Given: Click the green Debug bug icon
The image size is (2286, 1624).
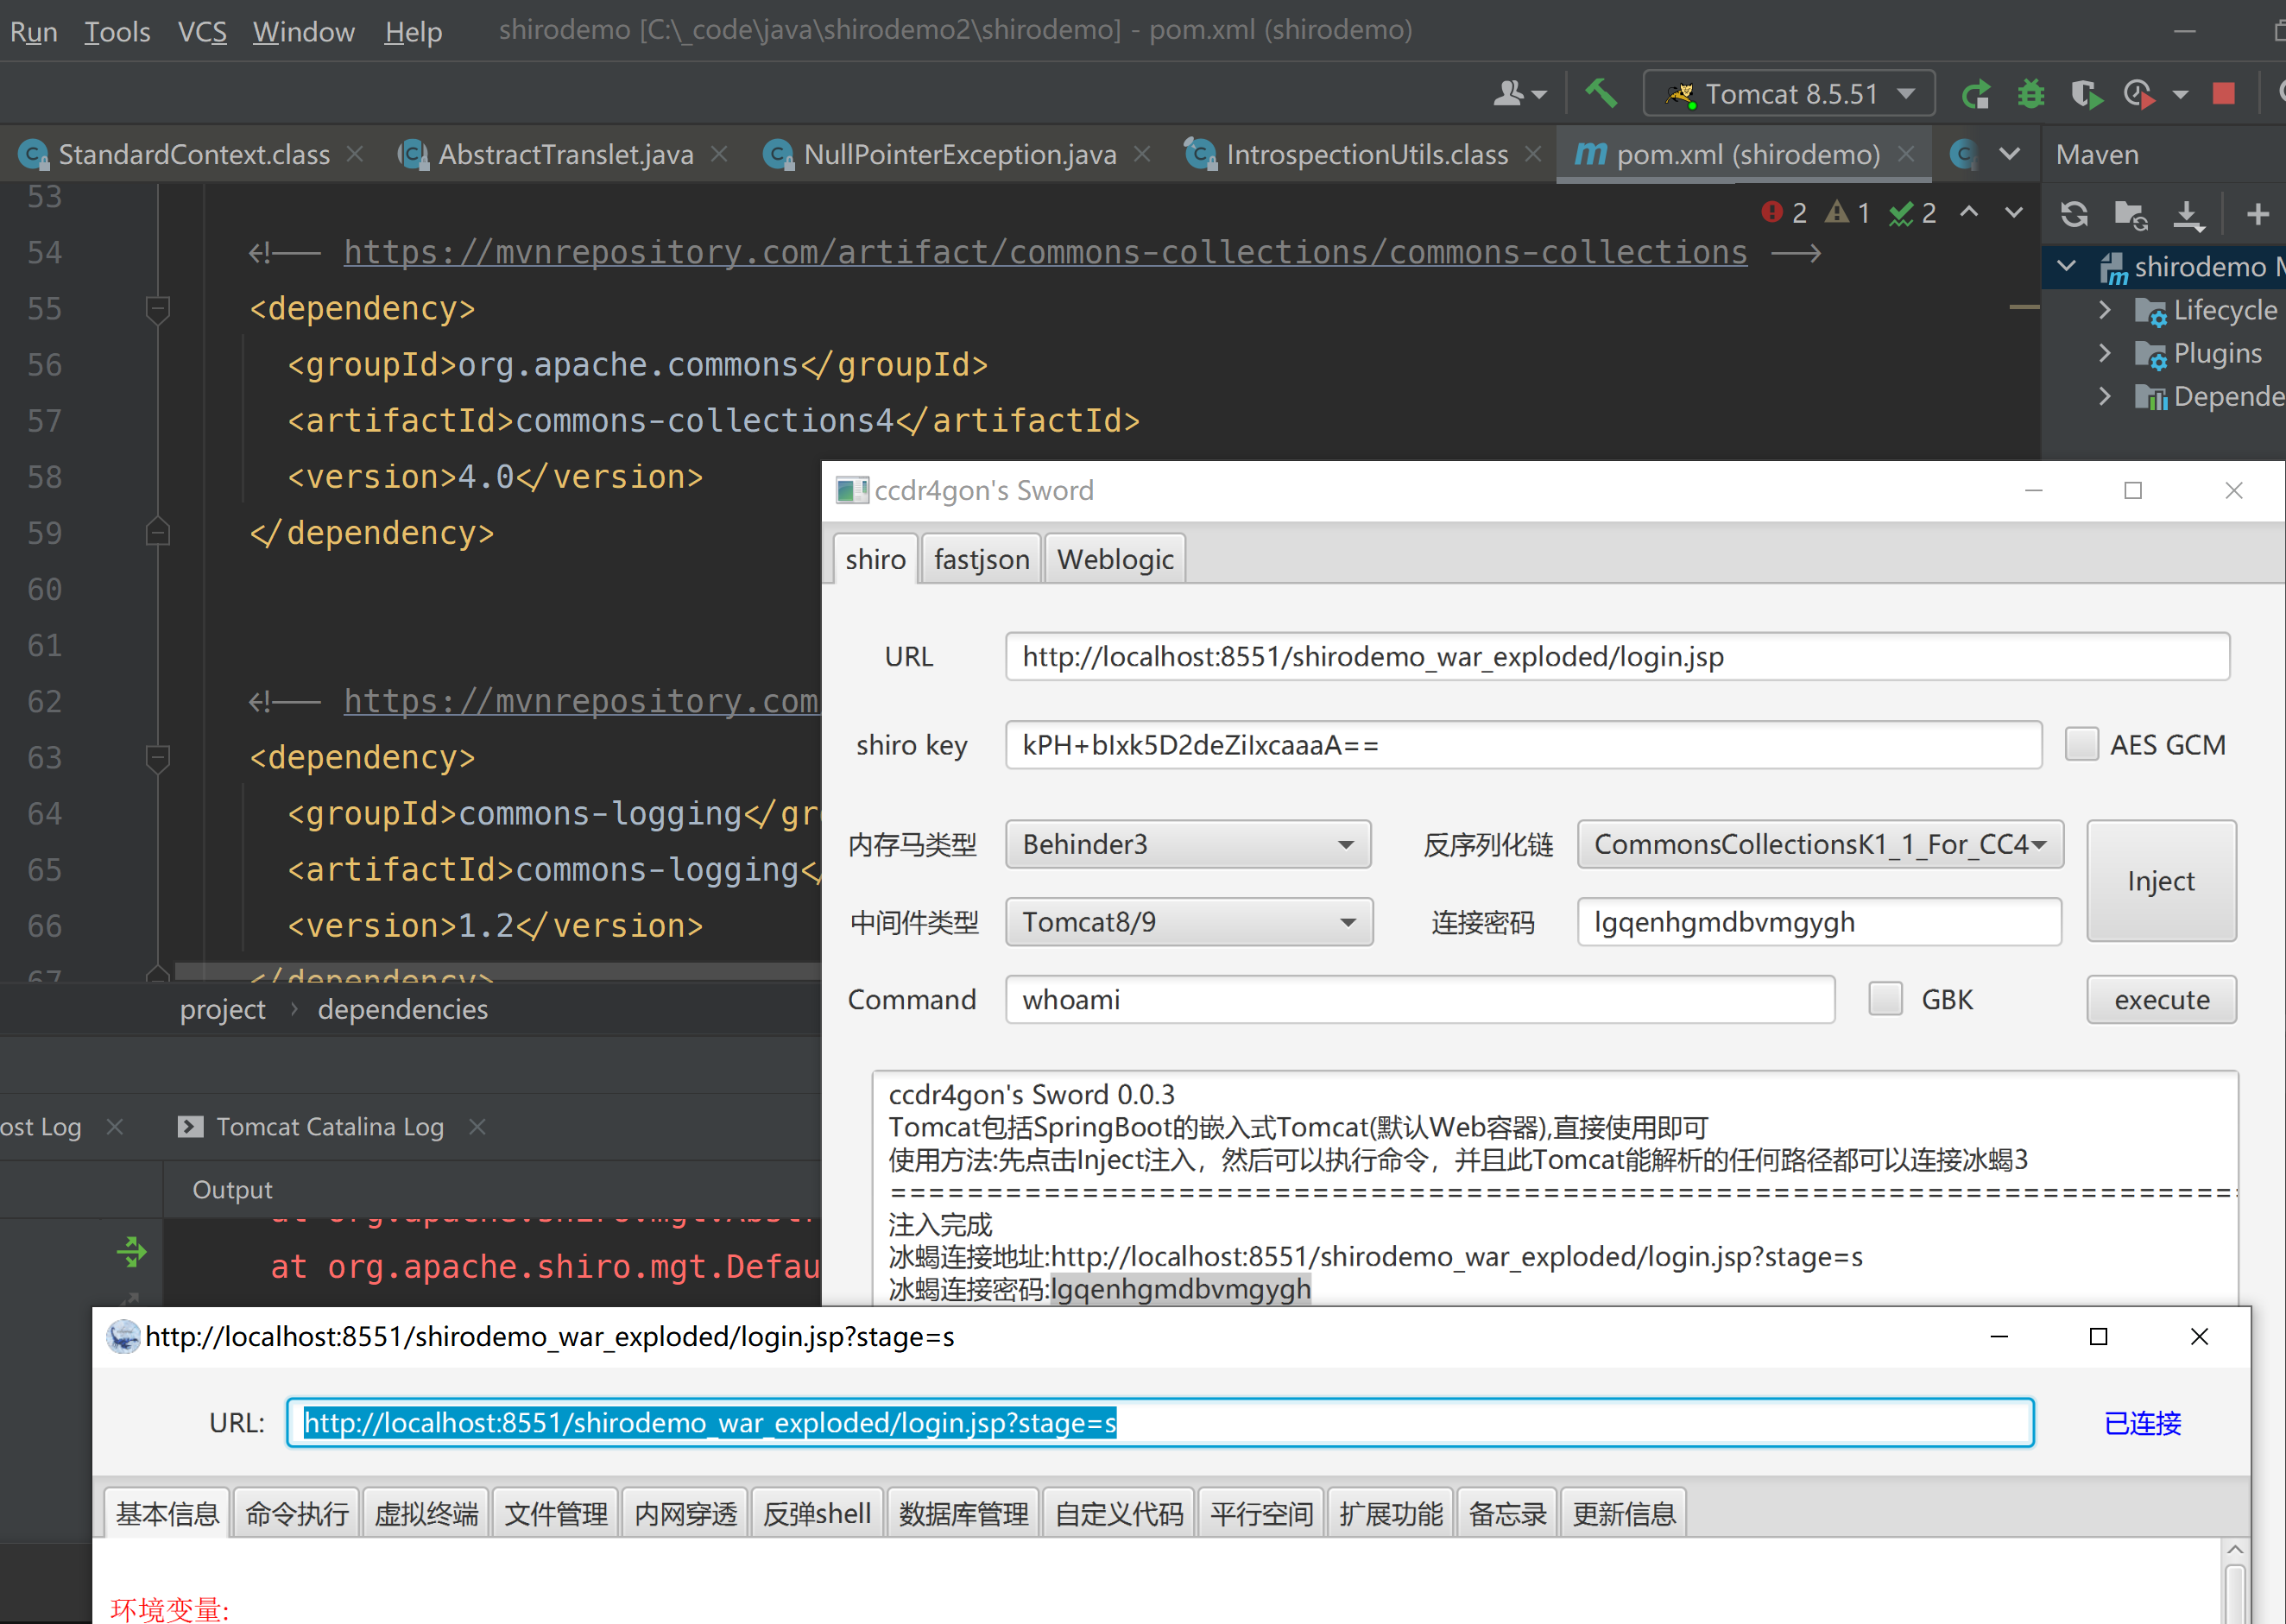Looking at the screenshot, I should [x=2030, y=94].
